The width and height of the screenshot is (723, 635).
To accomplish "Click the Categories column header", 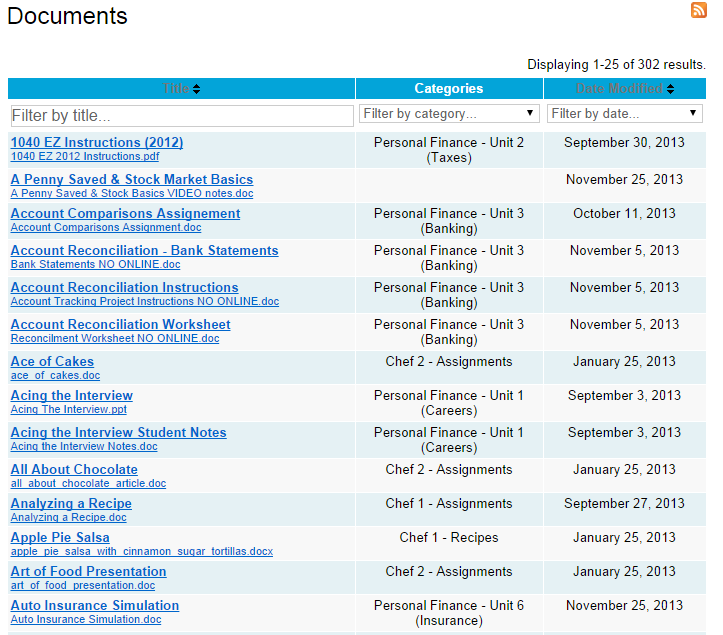I will [449, 89].
